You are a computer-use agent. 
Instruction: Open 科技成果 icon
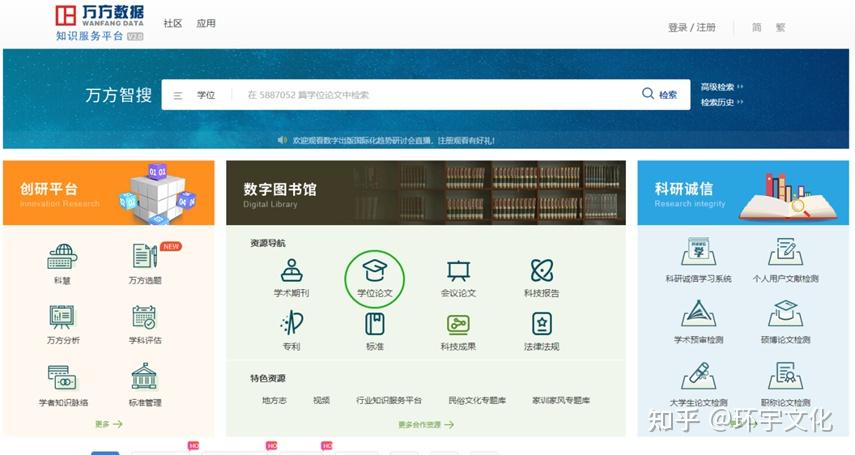[x=458, y=324]
